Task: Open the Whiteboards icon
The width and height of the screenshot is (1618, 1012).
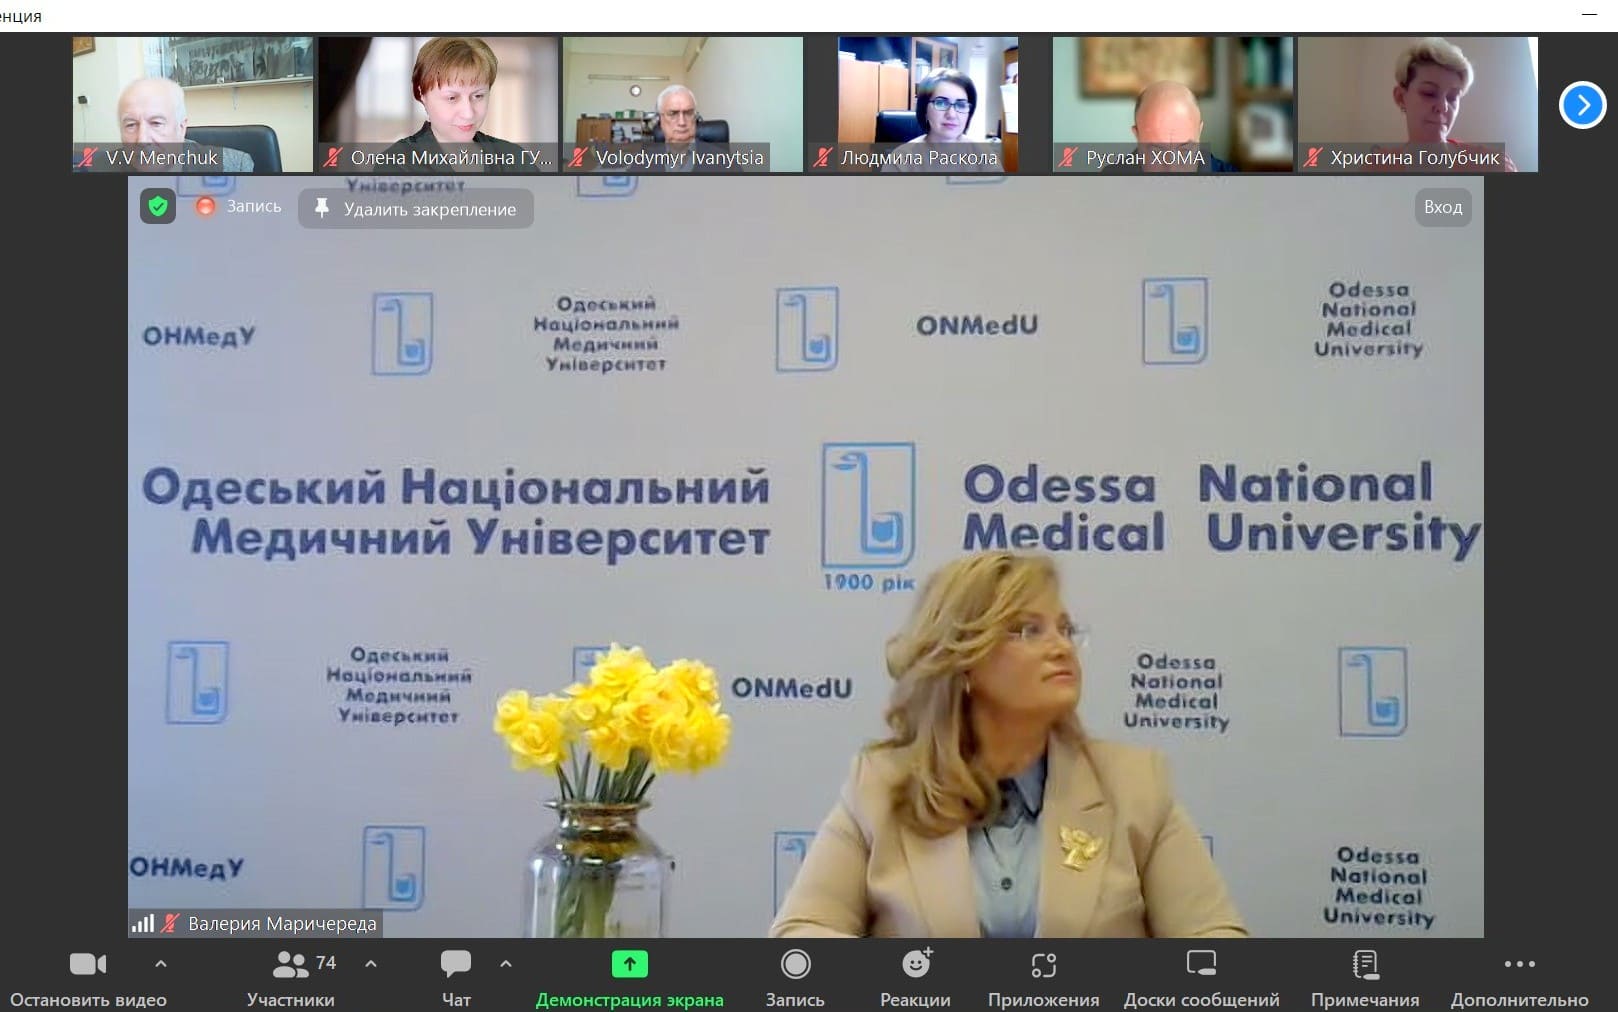Action: pos(1201,964)
